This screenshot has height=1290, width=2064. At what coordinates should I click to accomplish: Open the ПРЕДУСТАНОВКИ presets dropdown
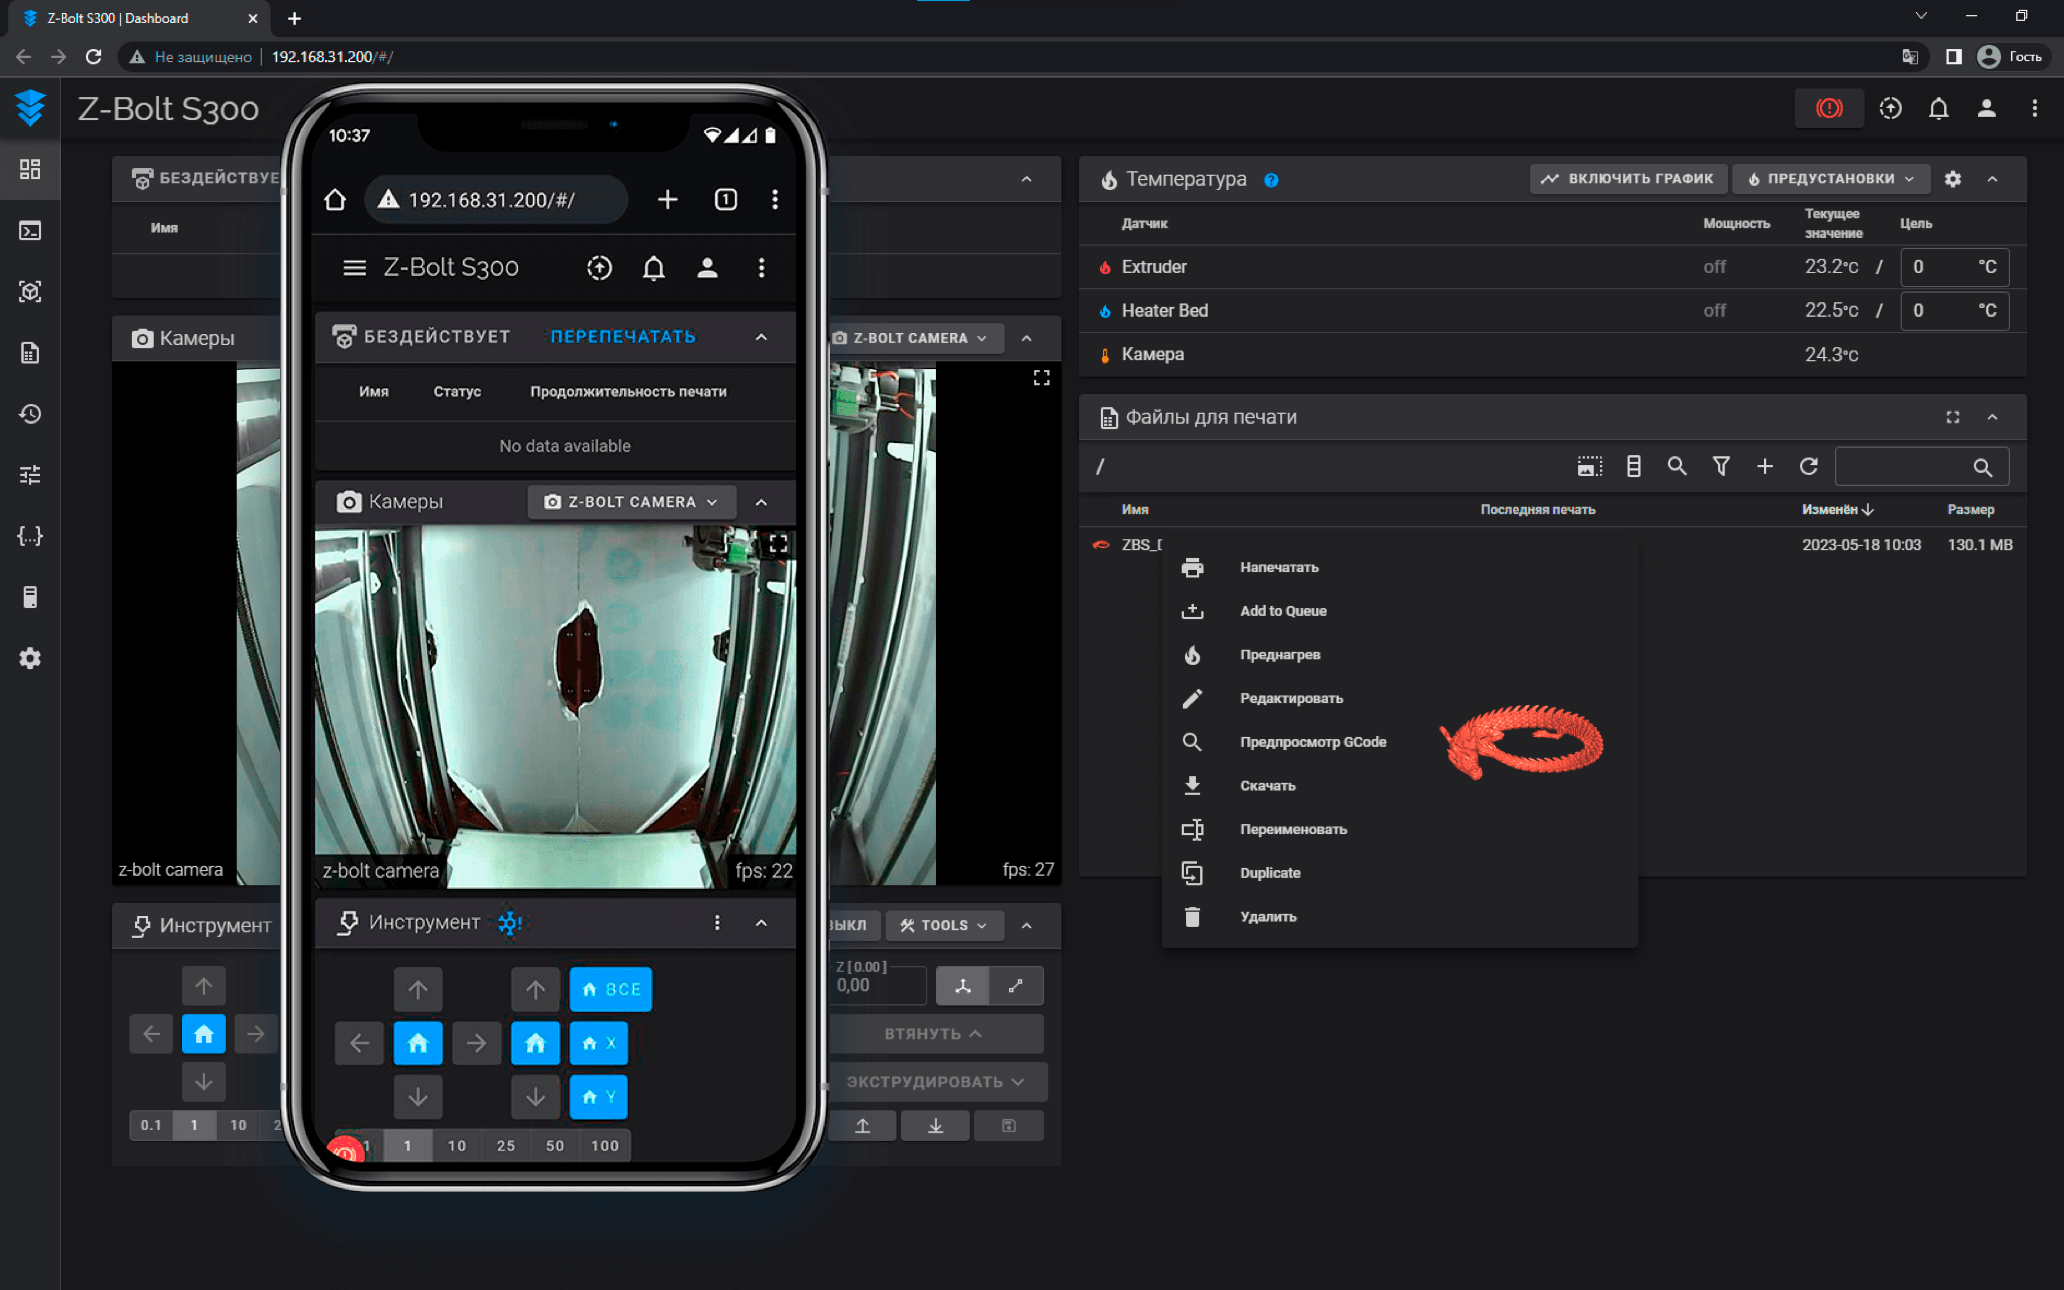[1830, 179]
